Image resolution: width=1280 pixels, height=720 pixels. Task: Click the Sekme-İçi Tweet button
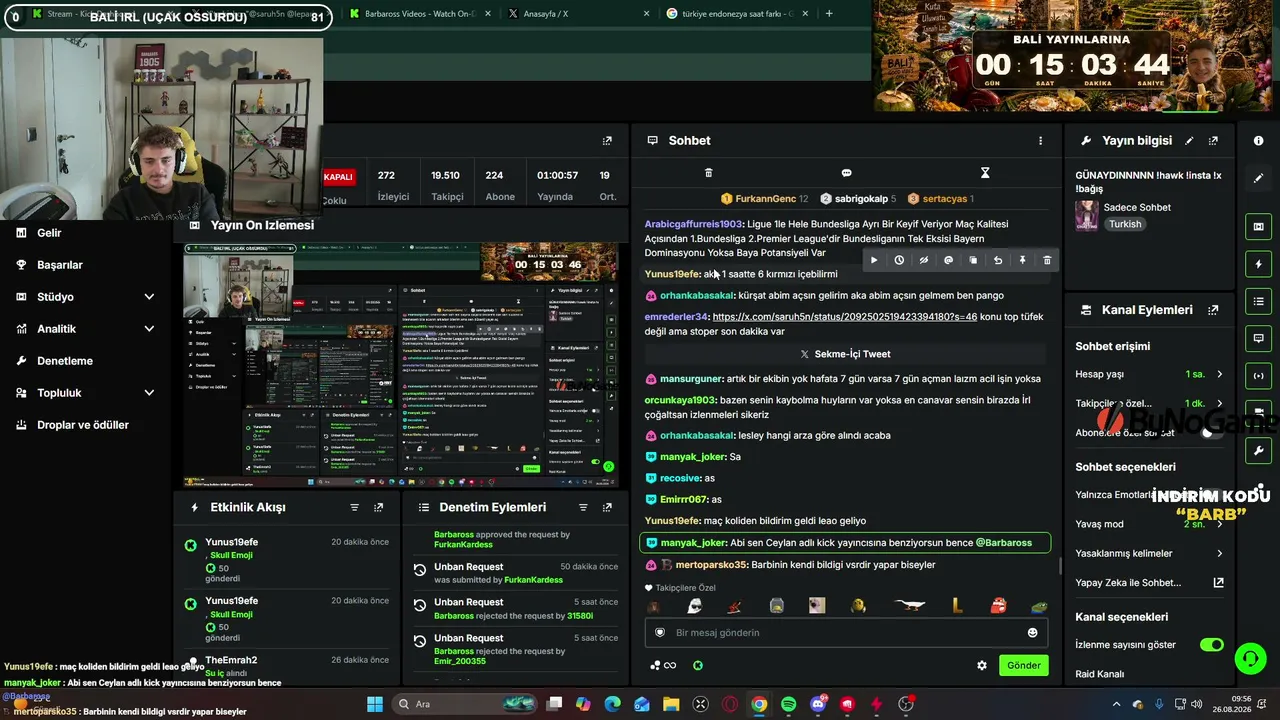[846, 354]
